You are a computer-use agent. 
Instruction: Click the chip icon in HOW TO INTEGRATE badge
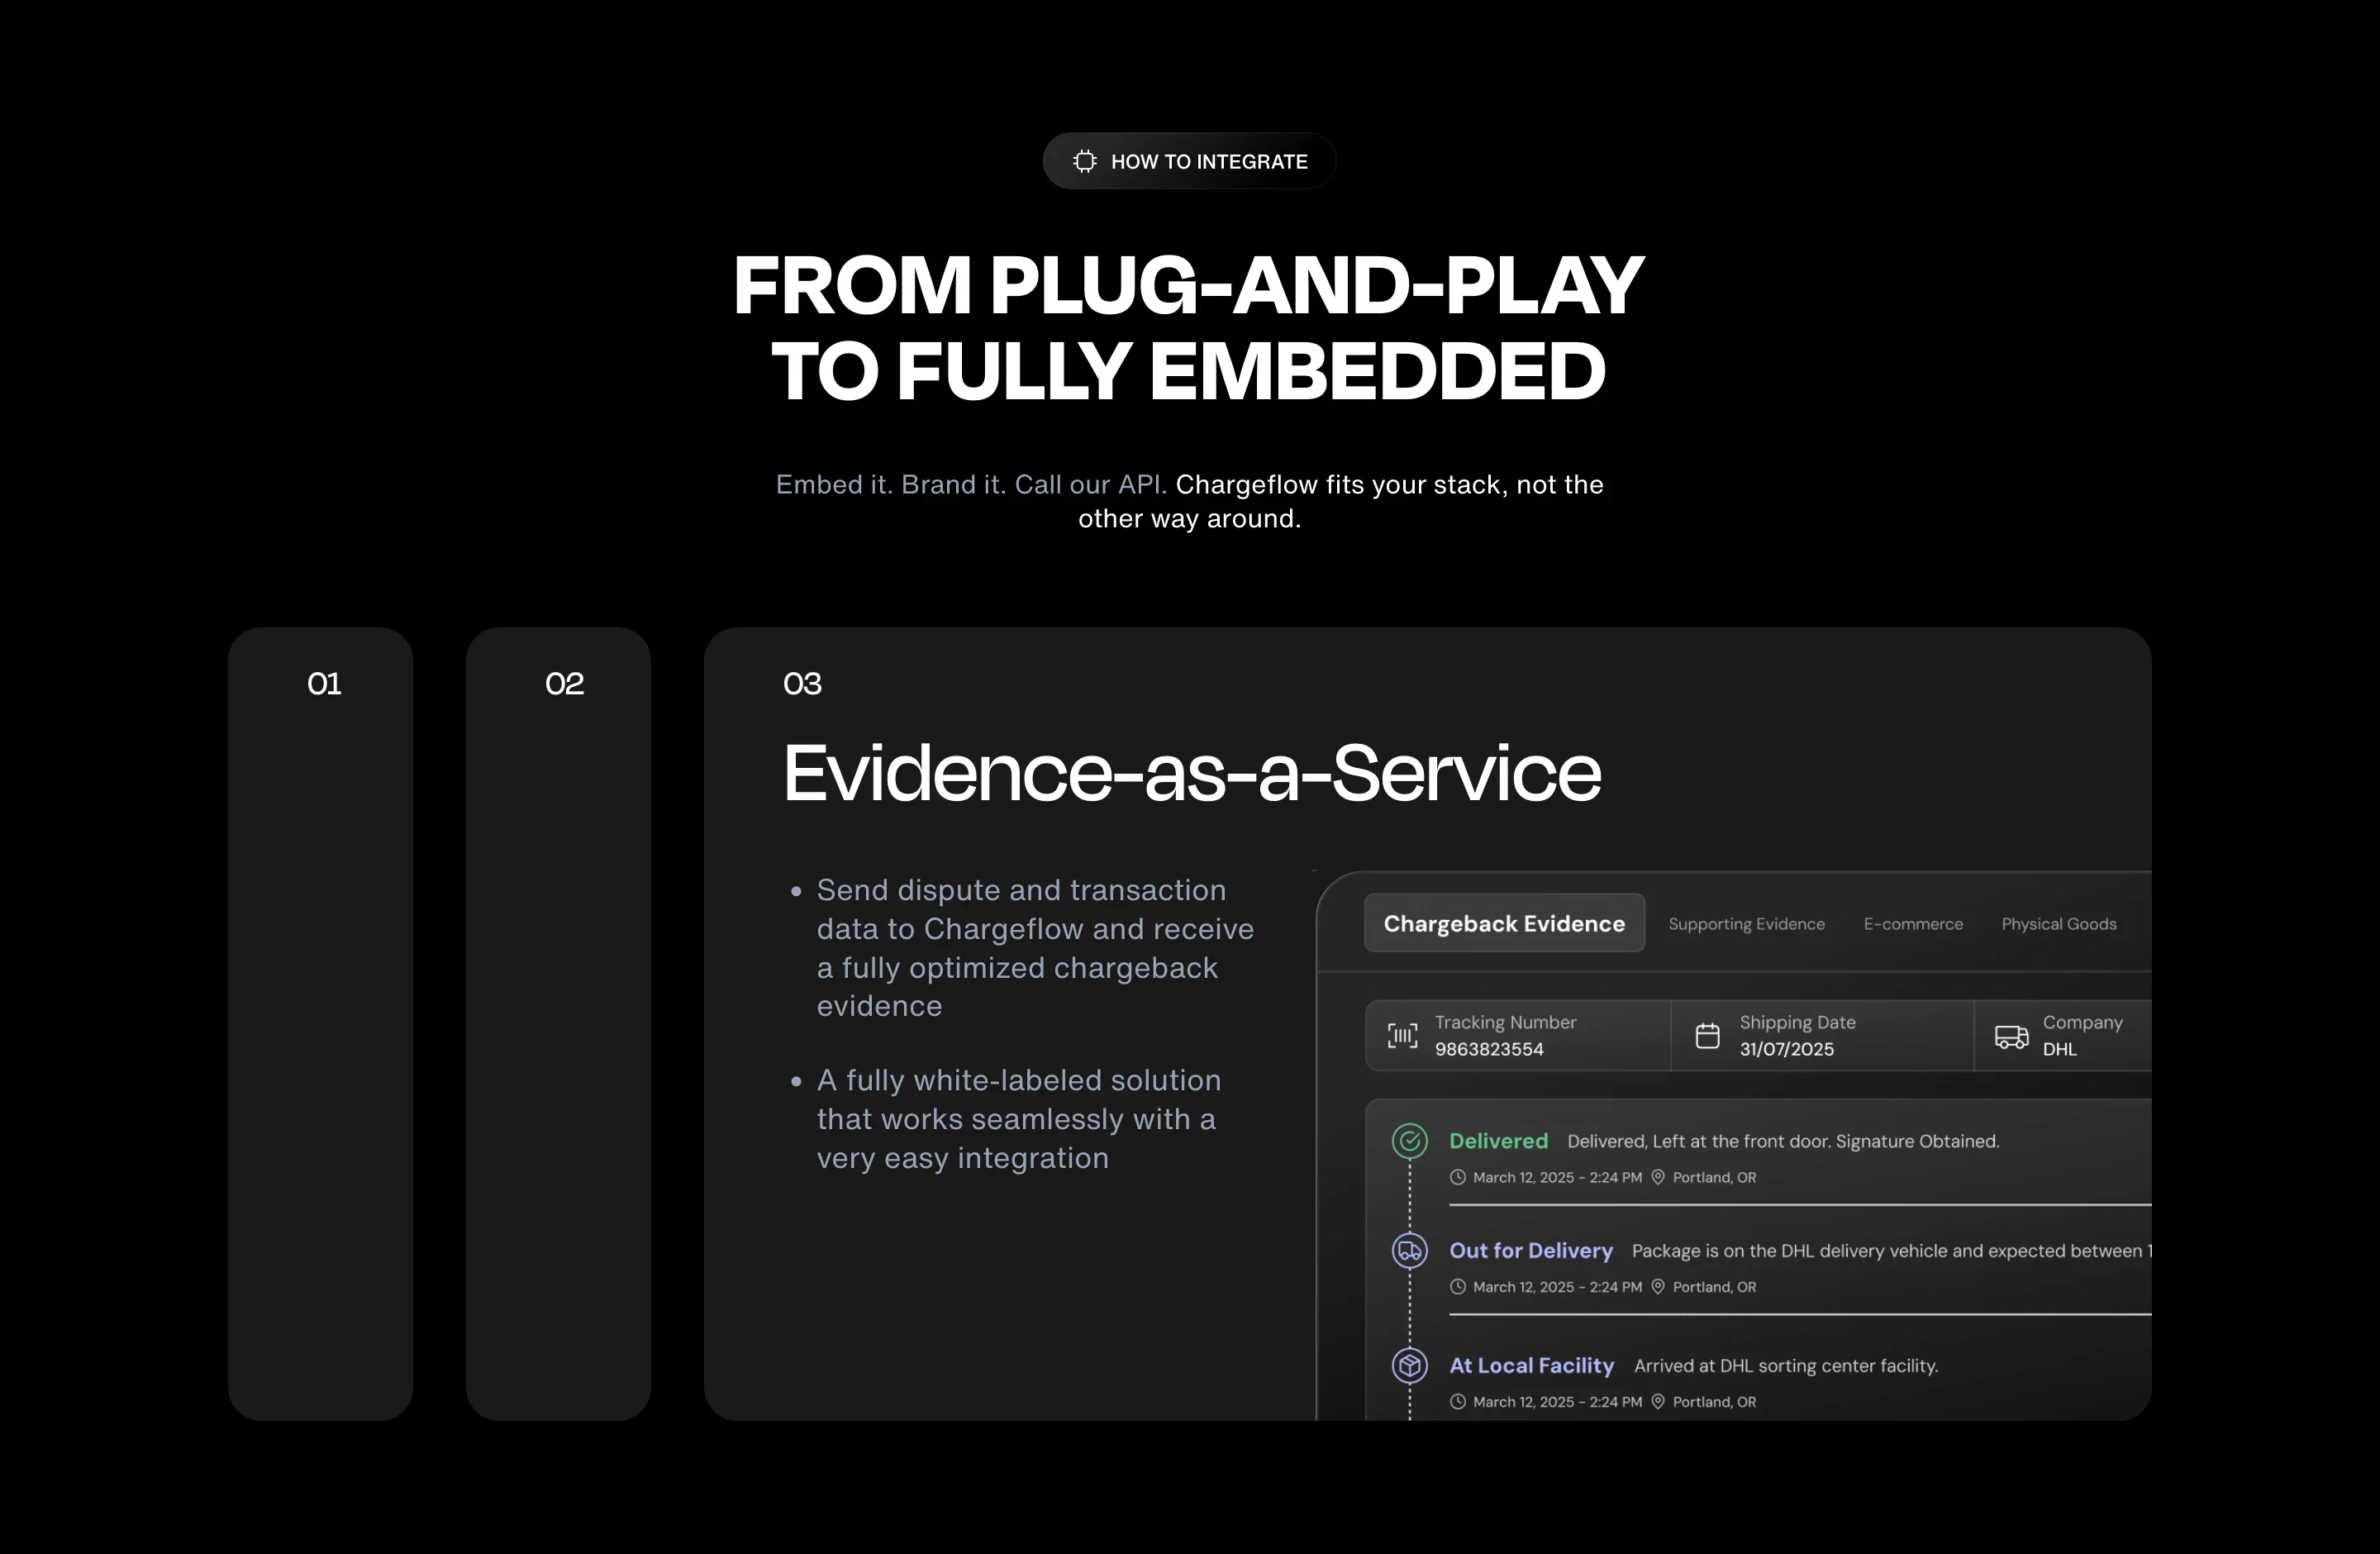[1085, 161]
